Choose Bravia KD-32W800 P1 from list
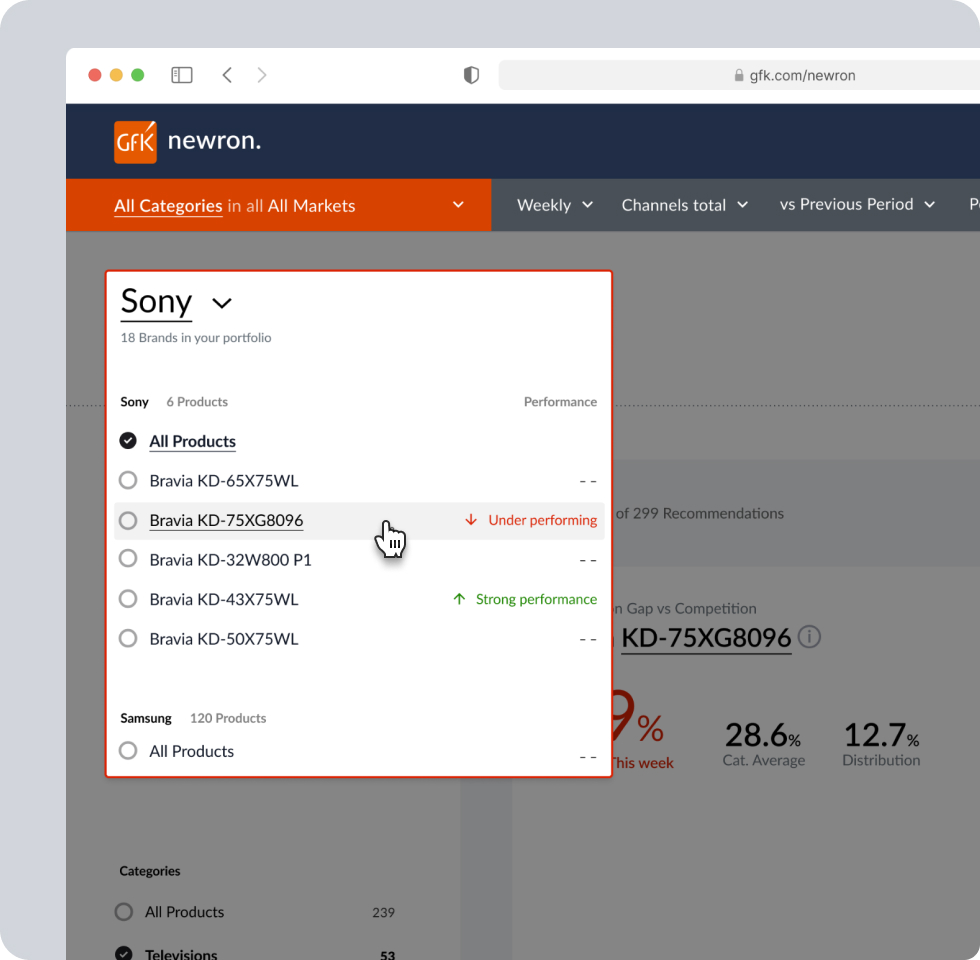 pos(230,560)
